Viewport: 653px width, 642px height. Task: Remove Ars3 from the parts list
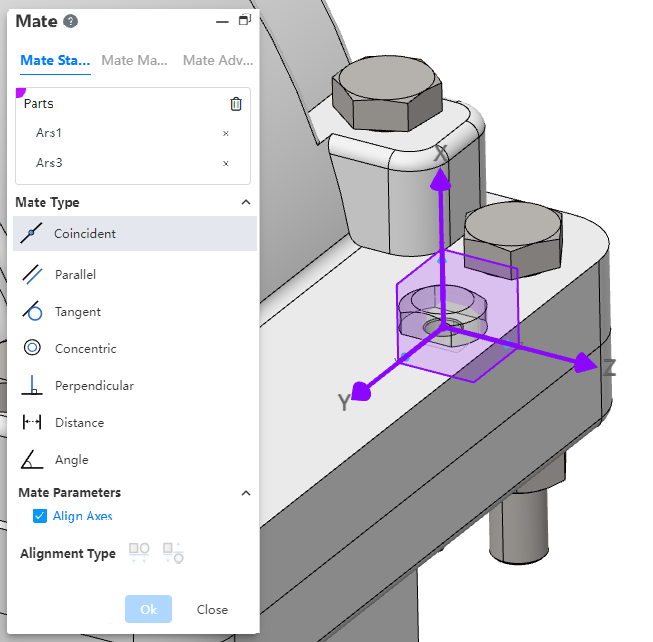click(225, 163)
